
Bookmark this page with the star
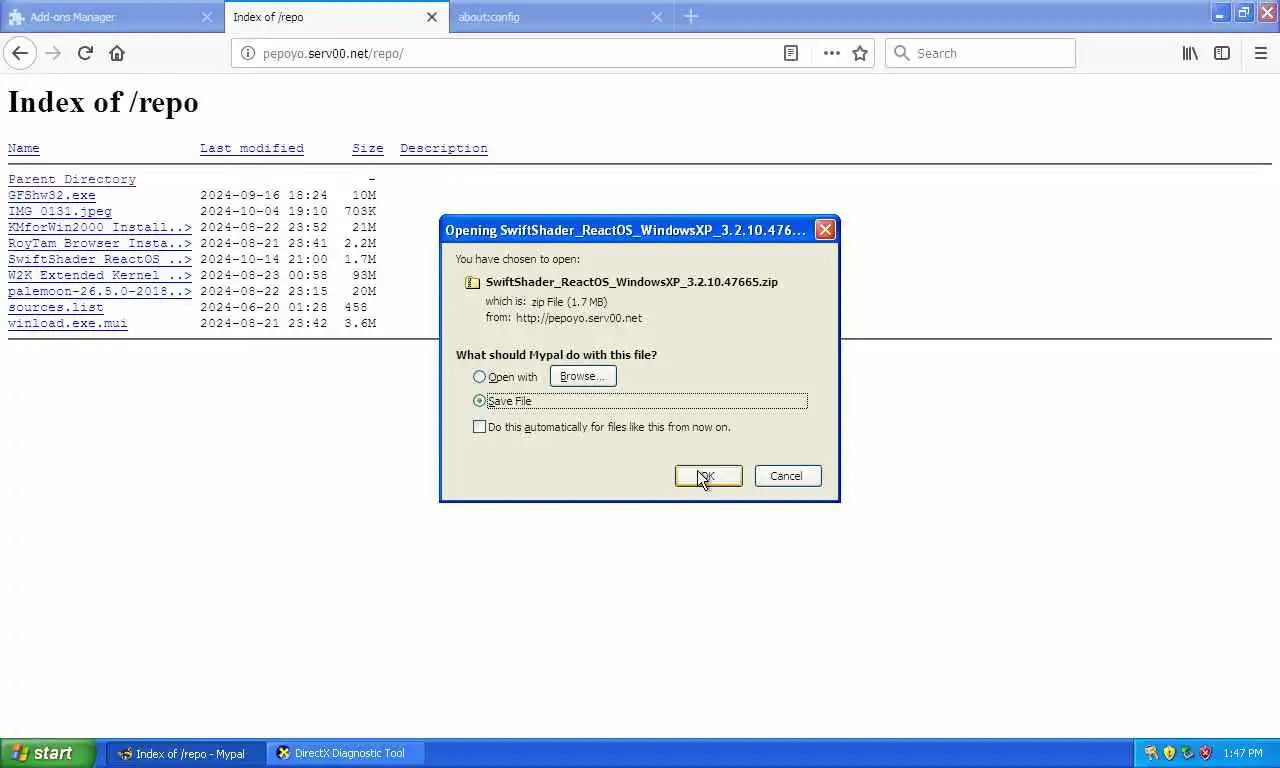860,53
